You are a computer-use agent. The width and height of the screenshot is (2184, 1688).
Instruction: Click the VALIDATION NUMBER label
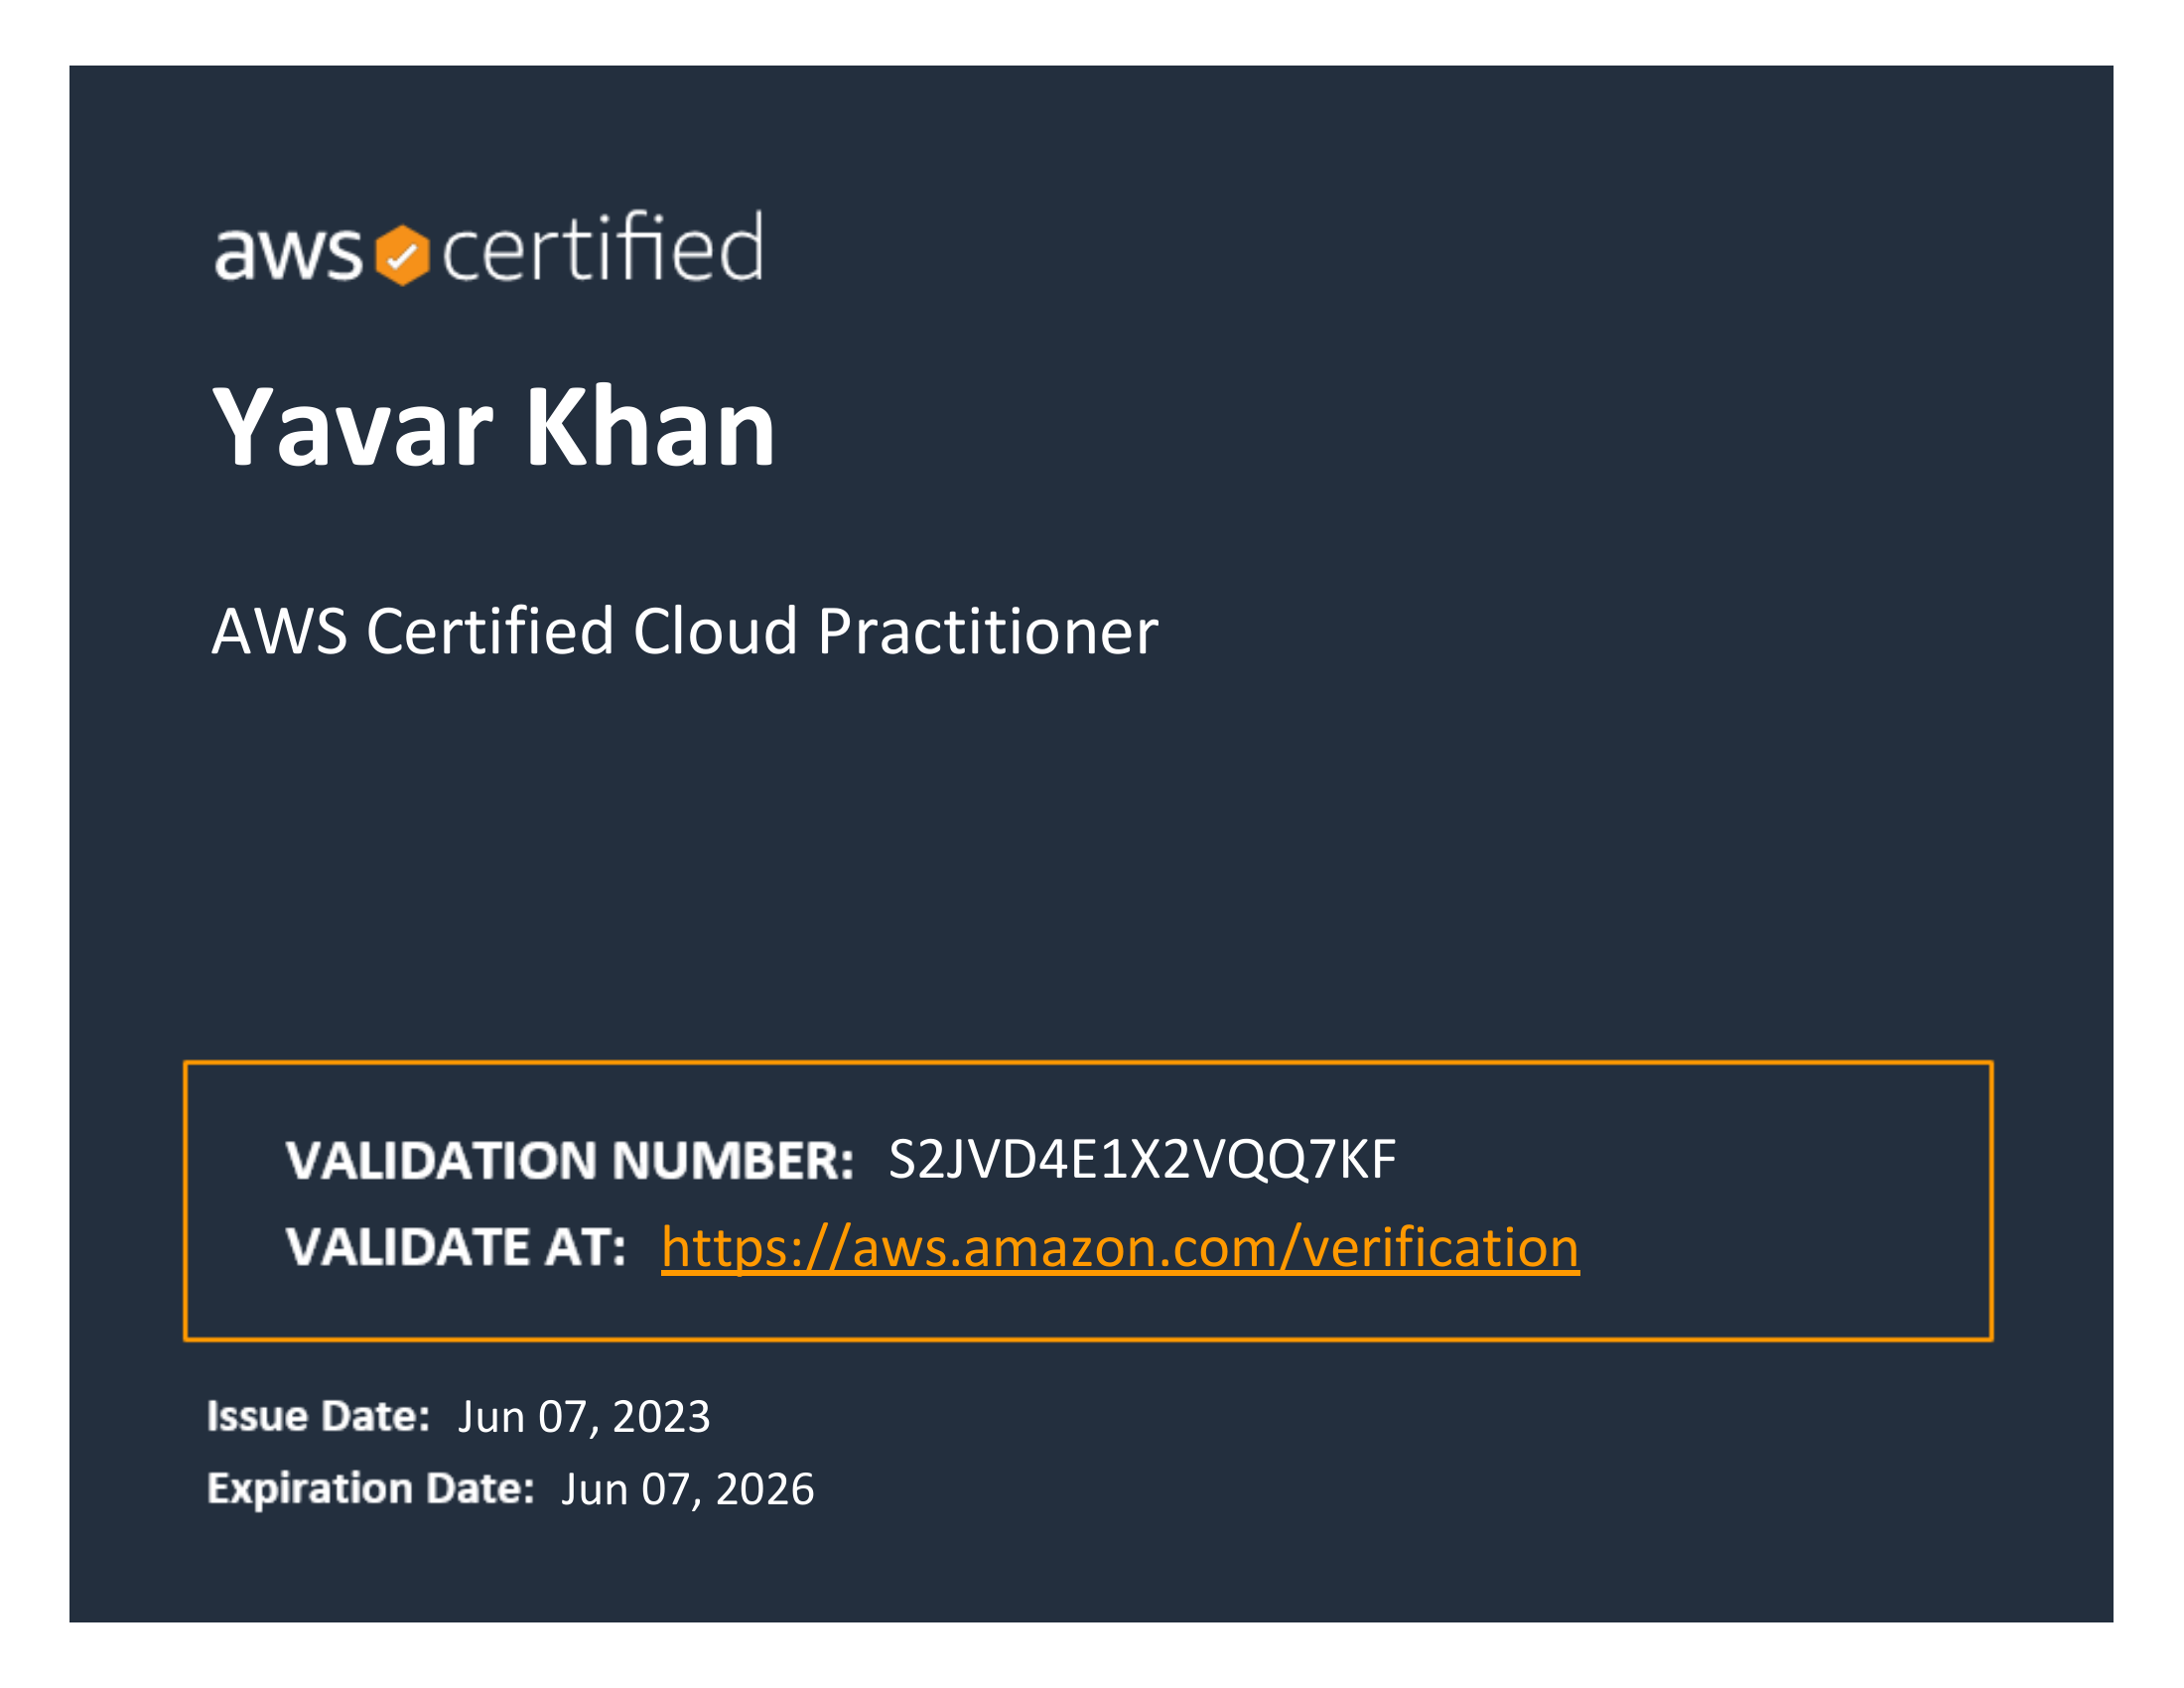(x=569, y=1161)
